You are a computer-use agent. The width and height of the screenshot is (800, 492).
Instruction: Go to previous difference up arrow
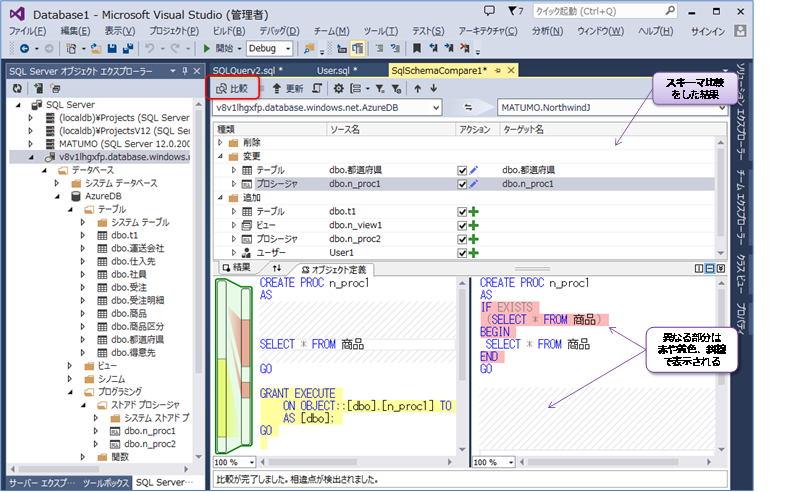[x=417, y=88]
